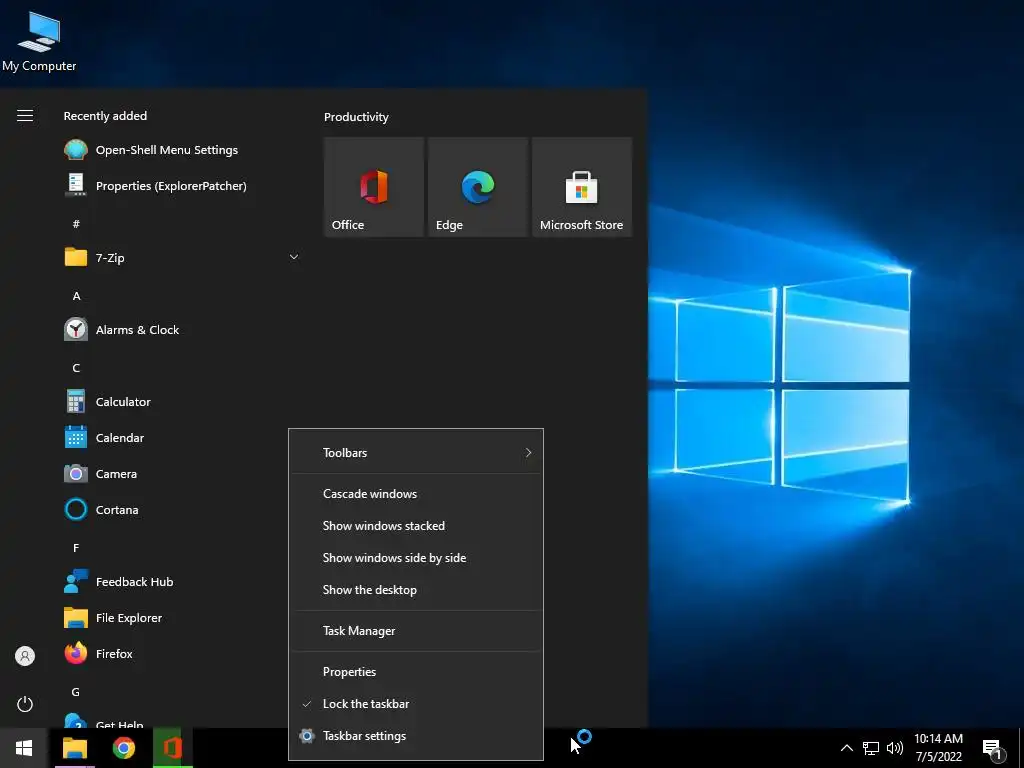Open Task Manager from context menu
The image size is (1024, 768).
pyautogui.click(x=416, y=631)
